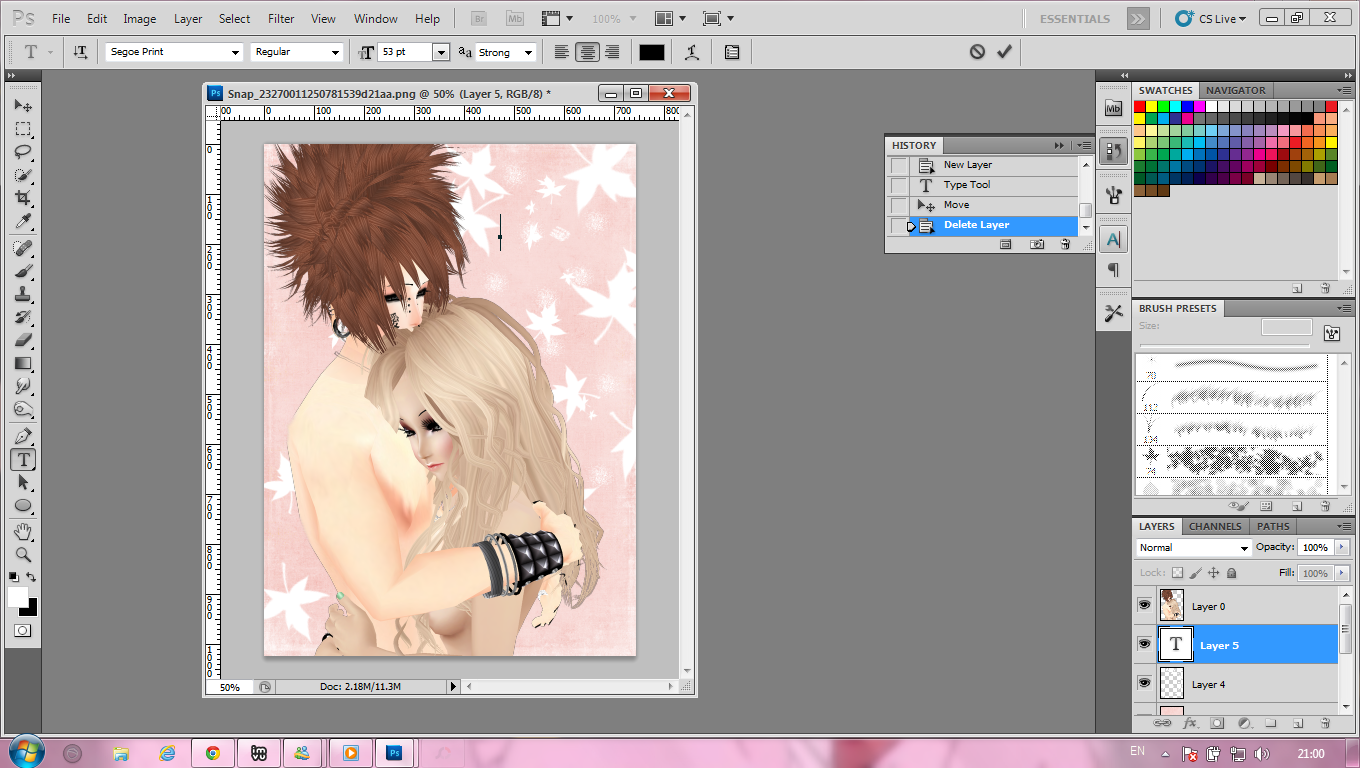Select the Path Selection tool
This screenshot has height=768, width=1360.
(x=23, y=482)
